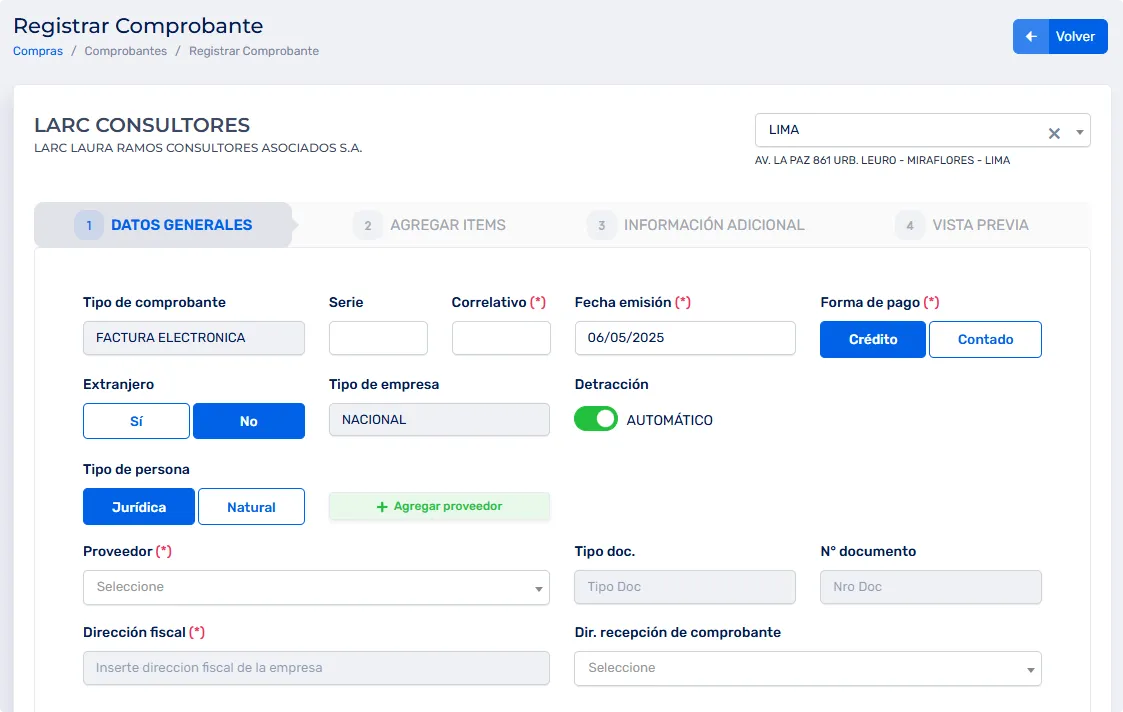Choose Natural as tipo de persona
The width and height of the screenshot is (1123, 712).
[251, 507]
